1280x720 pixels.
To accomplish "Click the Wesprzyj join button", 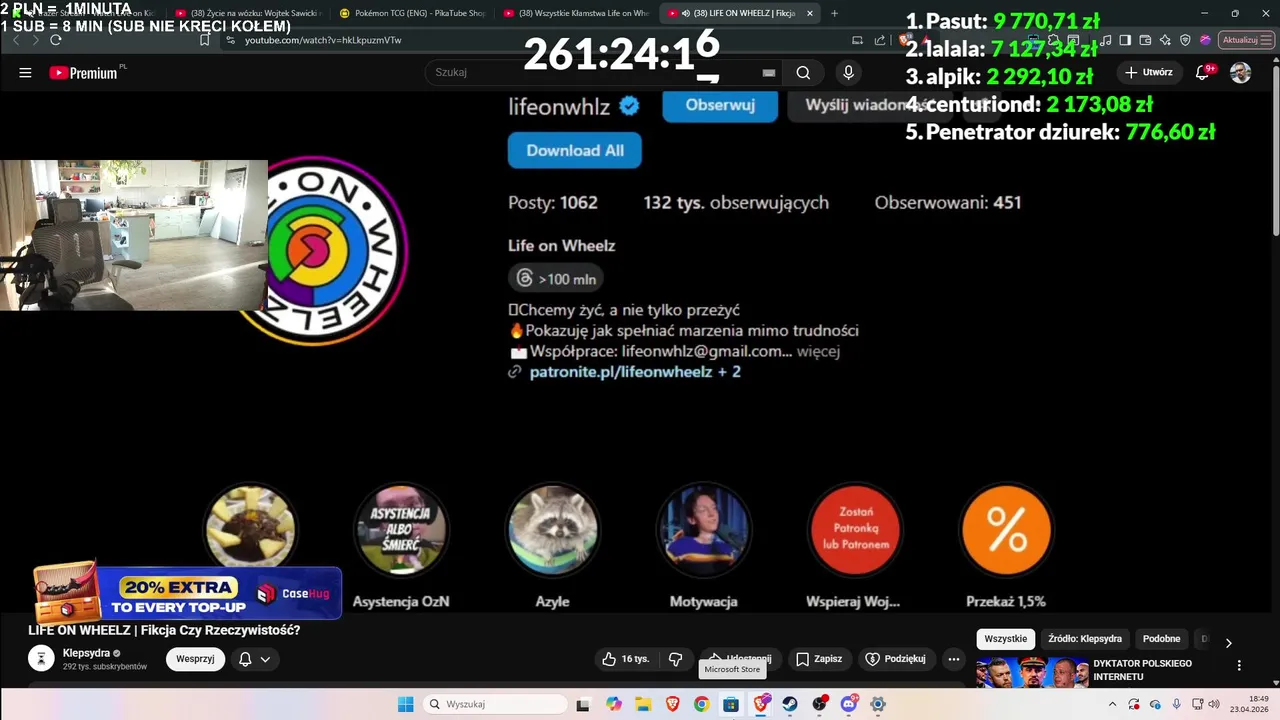I will [195, 659].
